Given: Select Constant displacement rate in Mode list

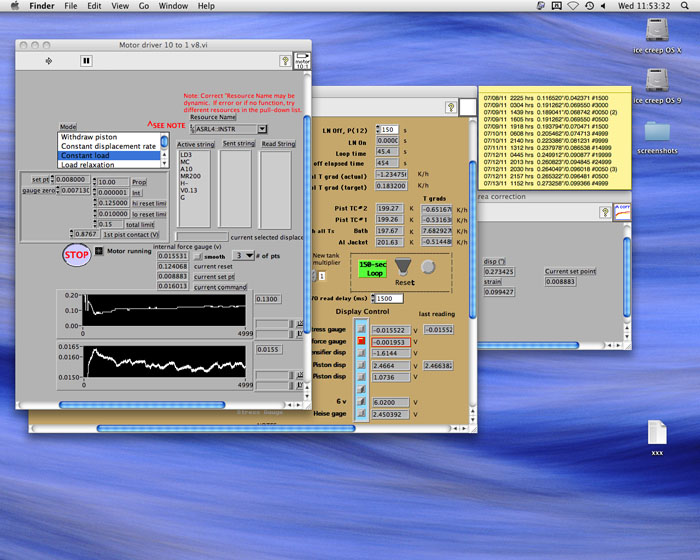Looking at the screenshot, I should 108,146.
